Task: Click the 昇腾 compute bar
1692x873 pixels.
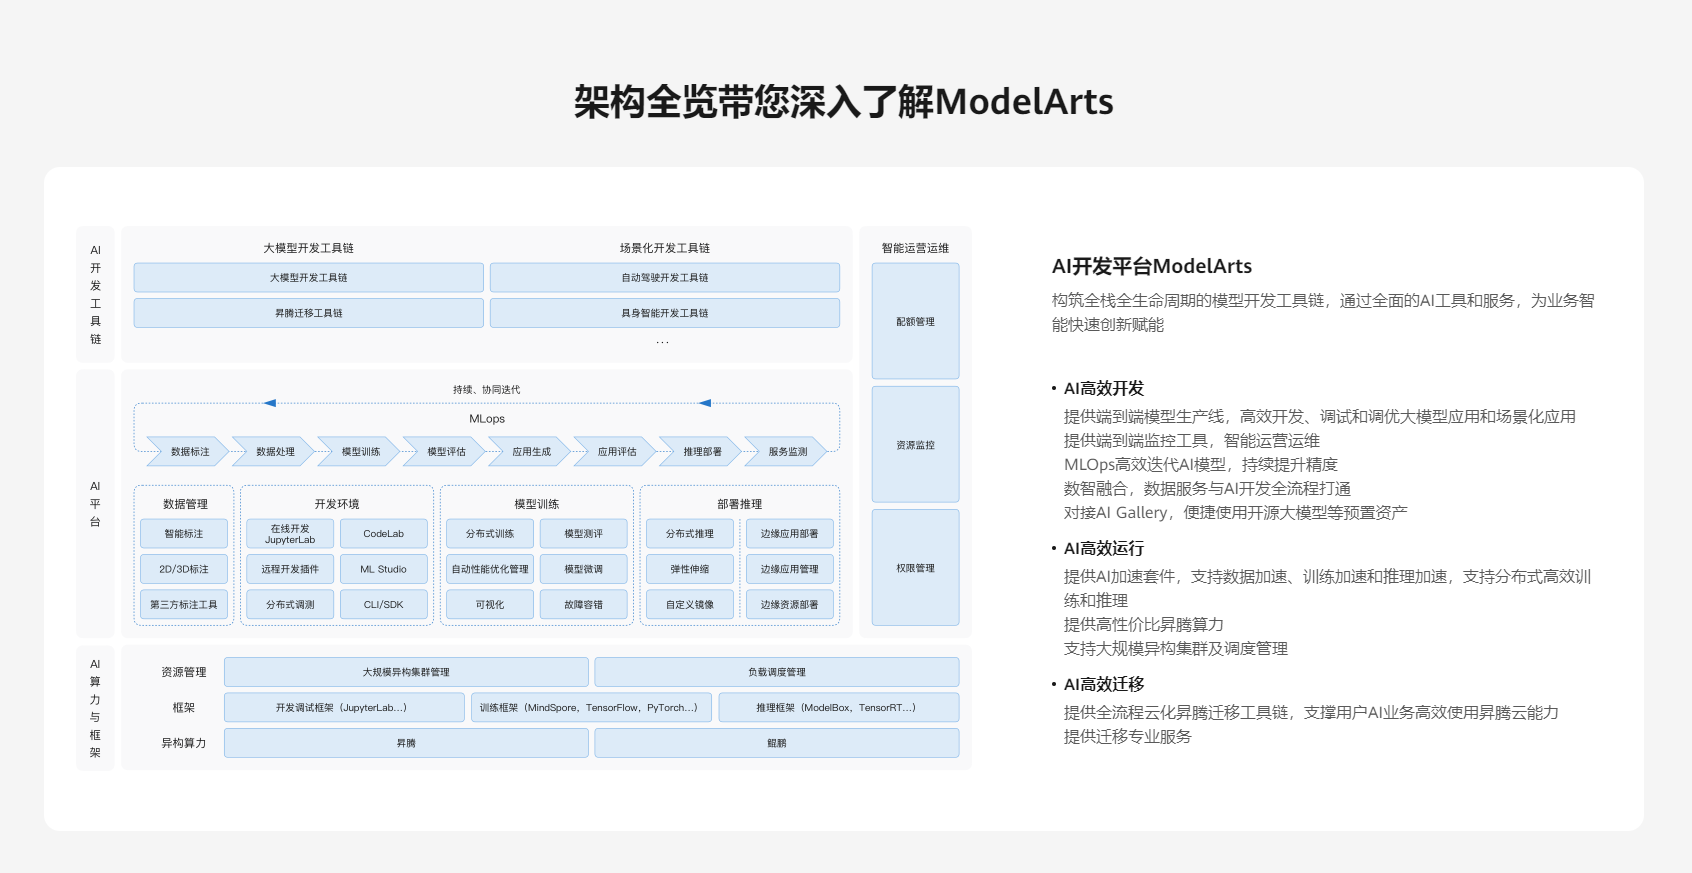Action: (x=406, y=743)
